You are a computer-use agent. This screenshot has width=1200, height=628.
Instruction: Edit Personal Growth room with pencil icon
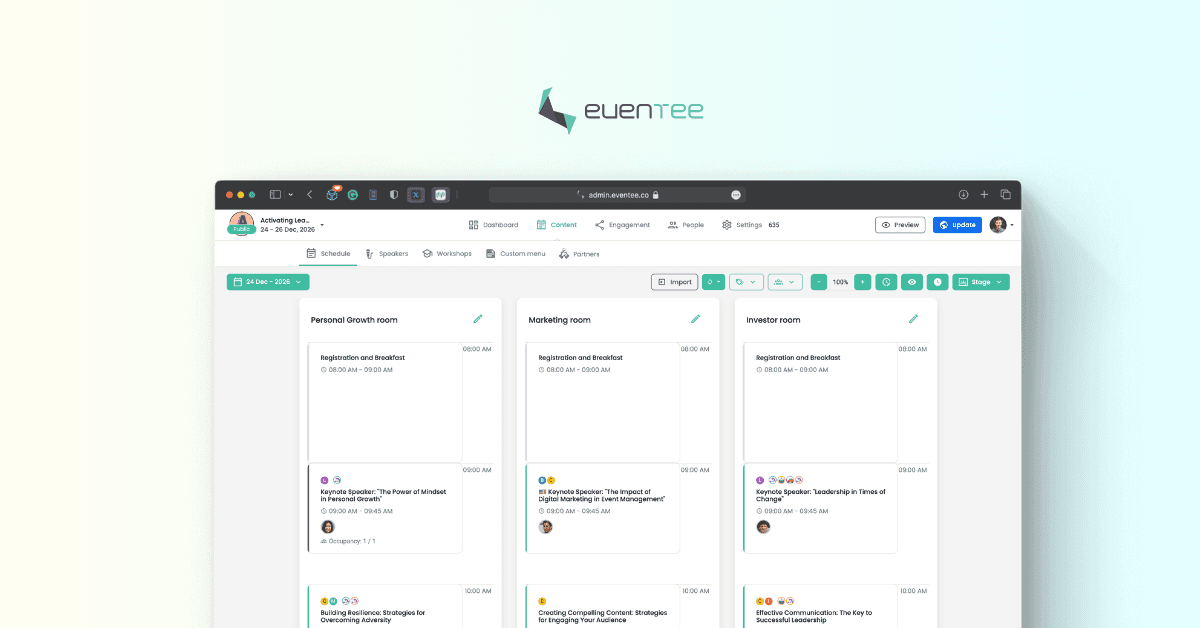pos(478,319)
